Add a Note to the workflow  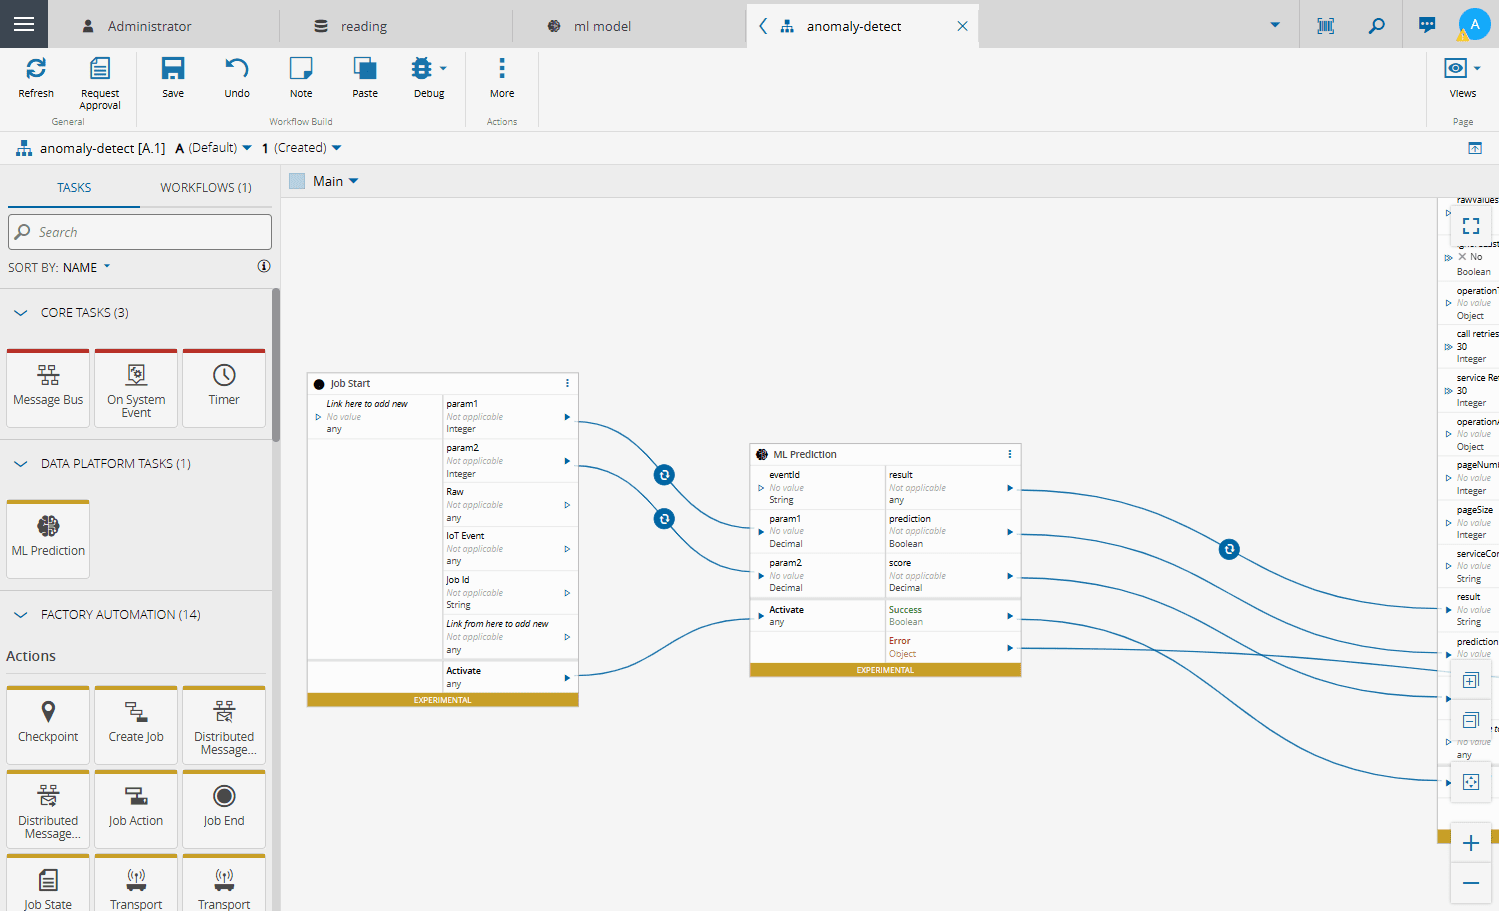301,69
